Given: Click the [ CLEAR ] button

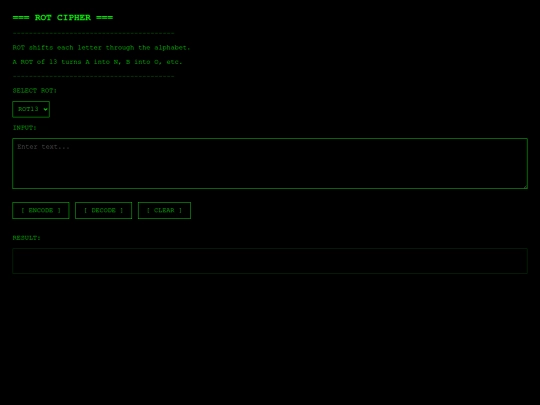Looking at the screenshot, I should point(164,210).
